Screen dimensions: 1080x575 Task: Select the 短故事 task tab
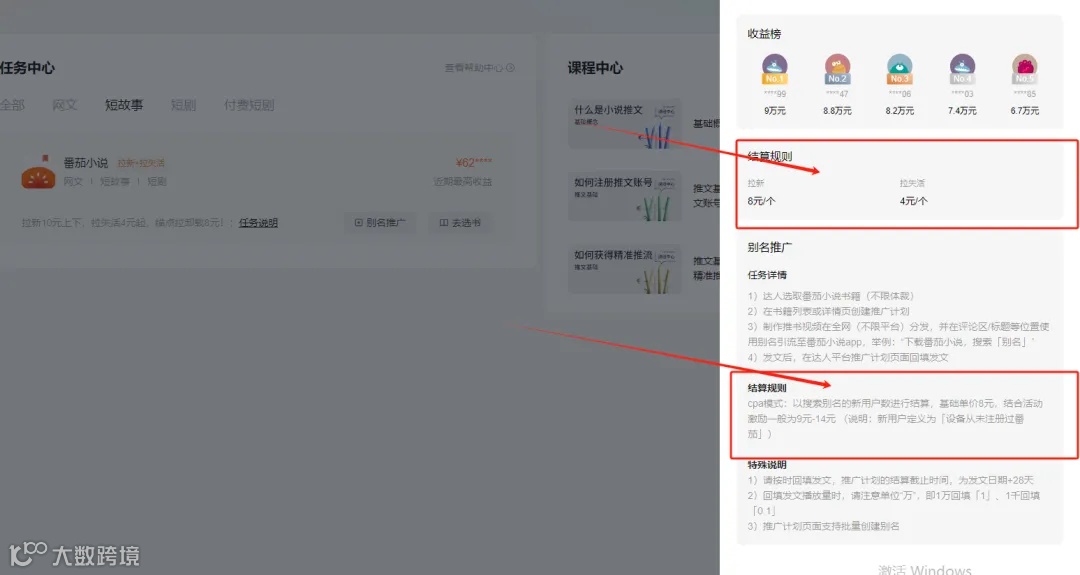[124, 105]
